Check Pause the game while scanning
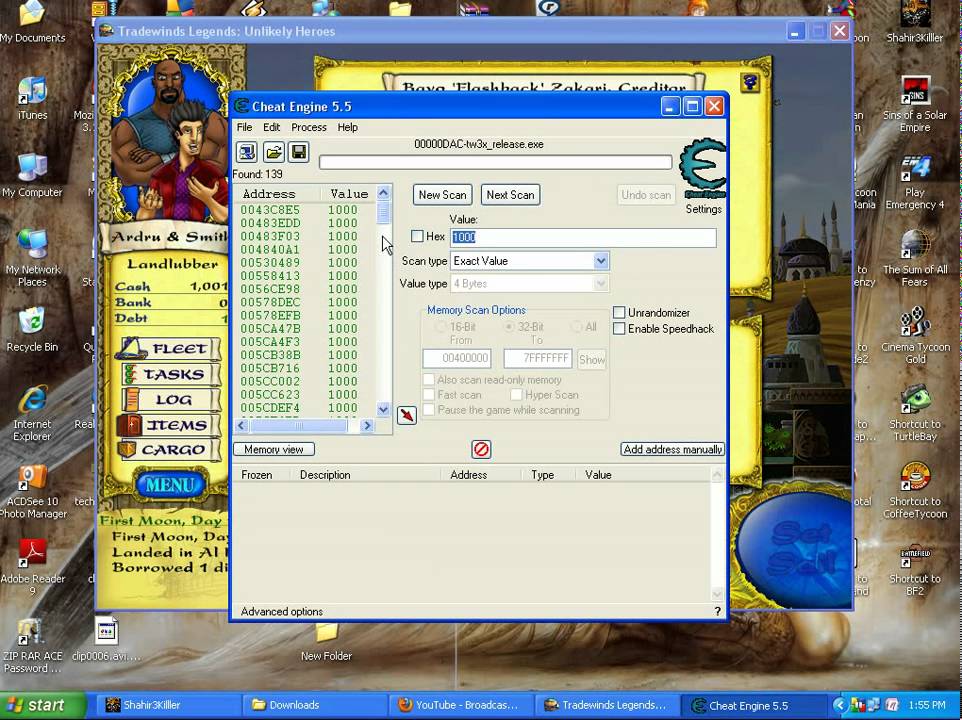 click(429, 410)
